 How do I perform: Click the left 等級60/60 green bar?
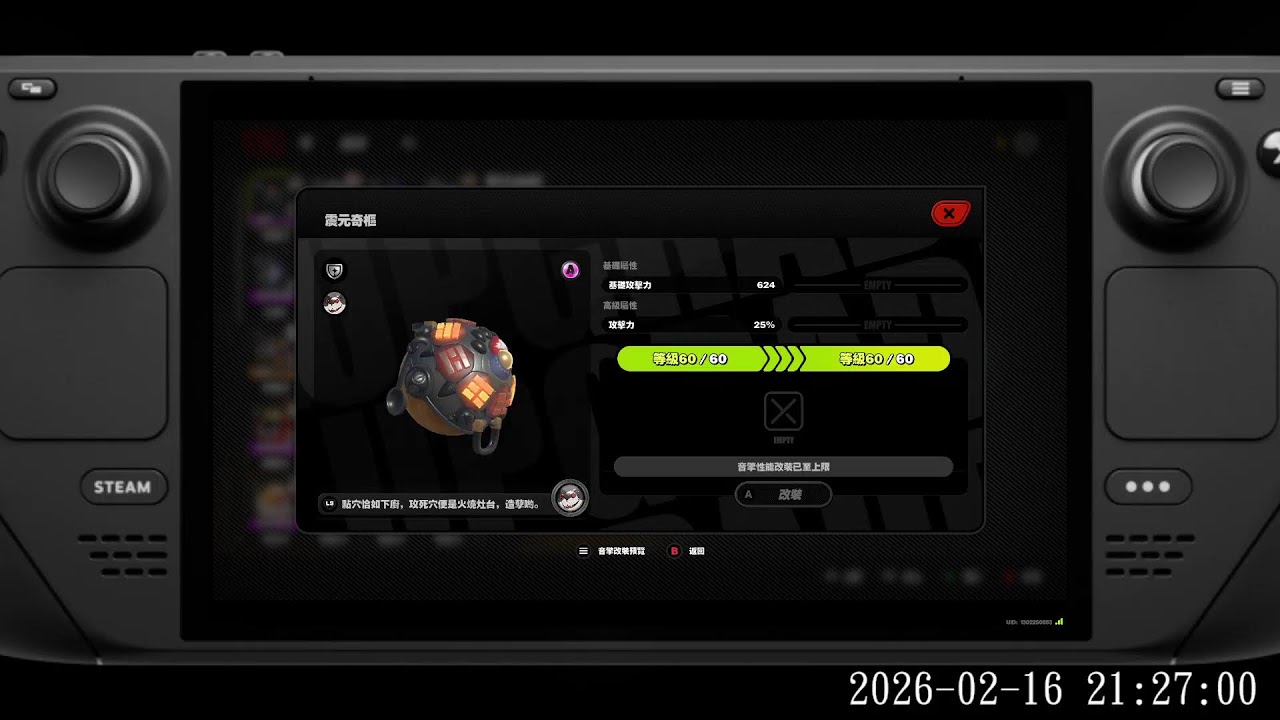click(x=690, y=359)
